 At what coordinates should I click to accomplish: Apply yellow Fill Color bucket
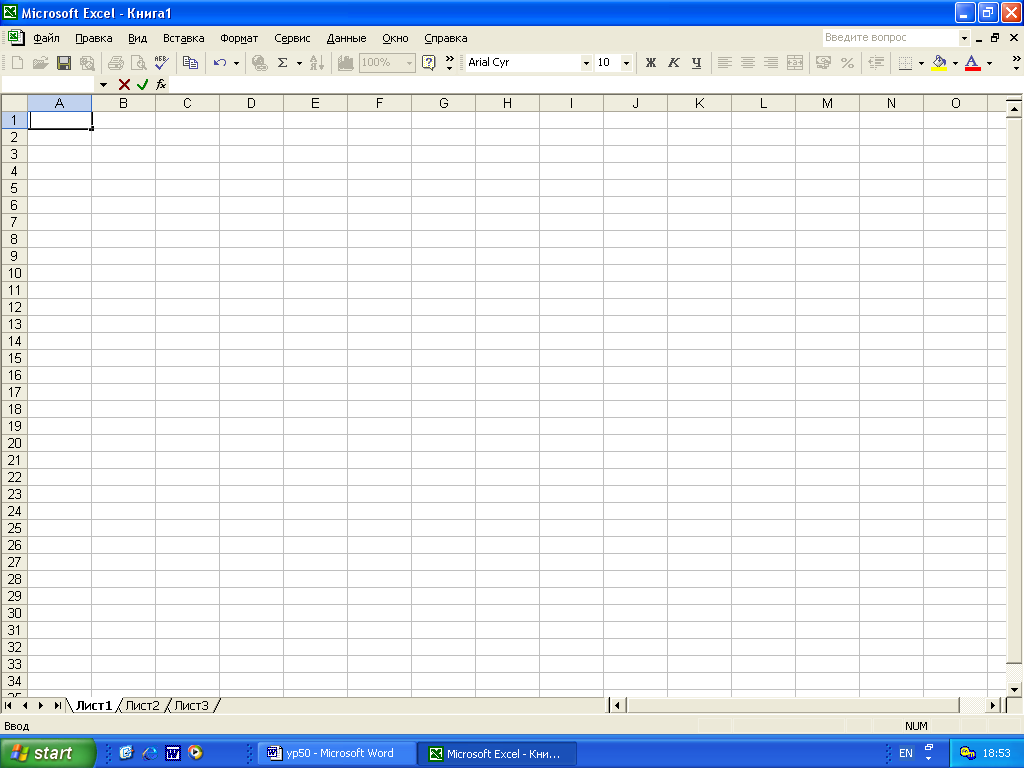click(x=939, y=63)
